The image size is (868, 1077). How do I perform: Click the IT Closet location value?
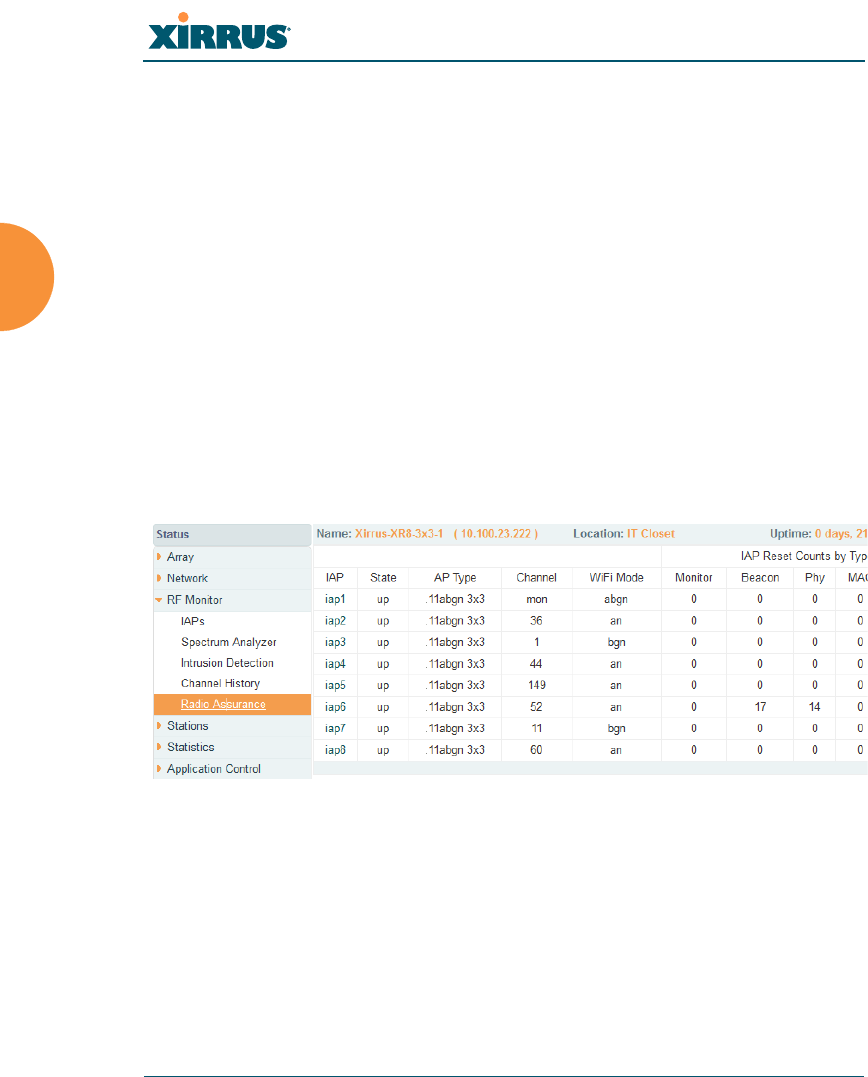[651, 534]
